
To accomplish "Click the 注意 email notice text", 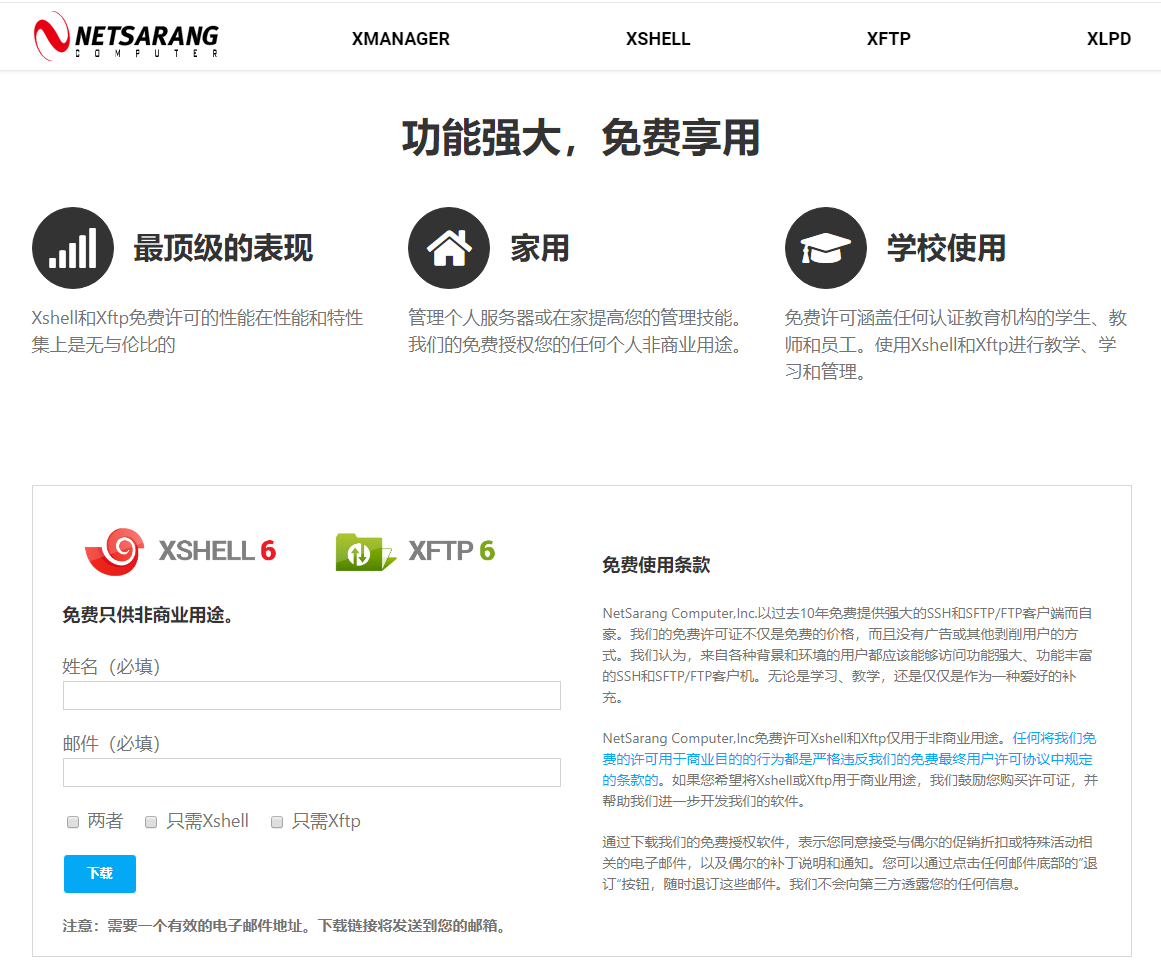I will point(286,926).
